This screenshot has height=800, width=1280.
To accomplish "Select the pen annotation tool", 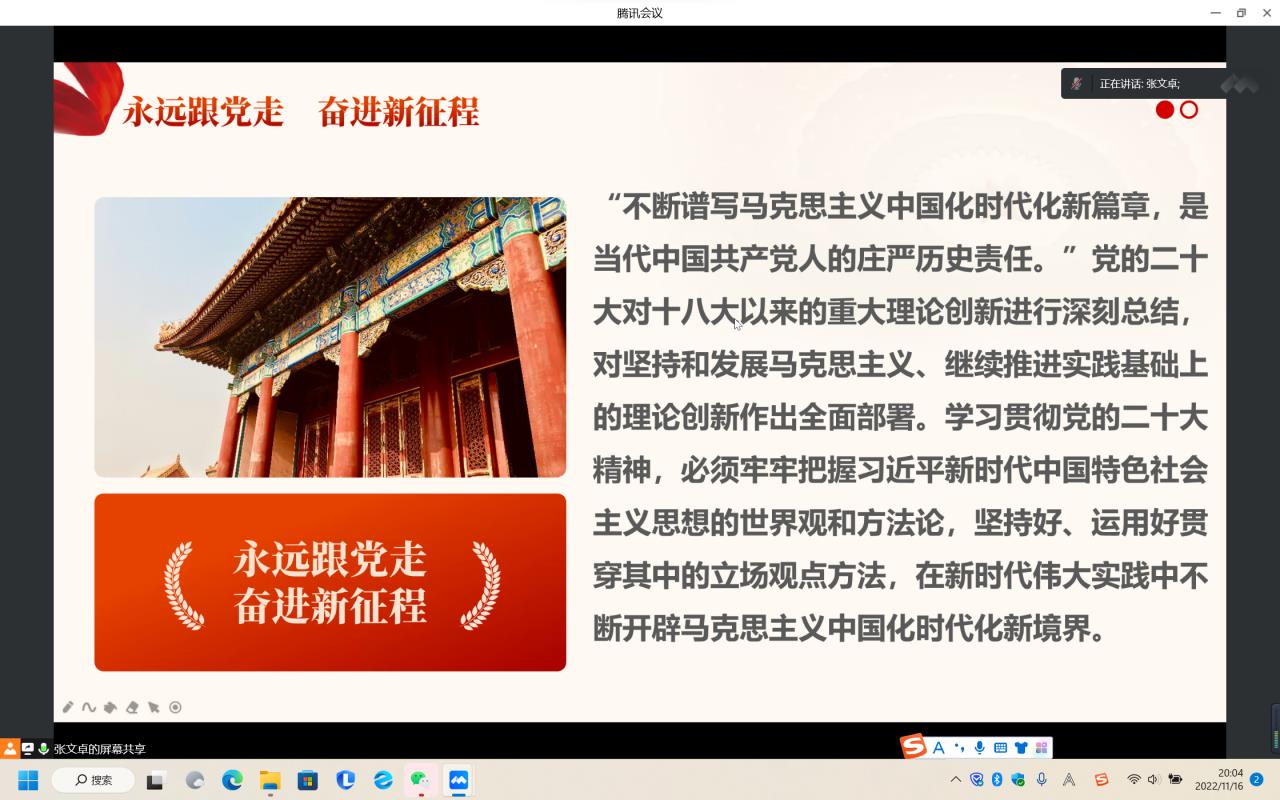I will [x=68, y=707].
